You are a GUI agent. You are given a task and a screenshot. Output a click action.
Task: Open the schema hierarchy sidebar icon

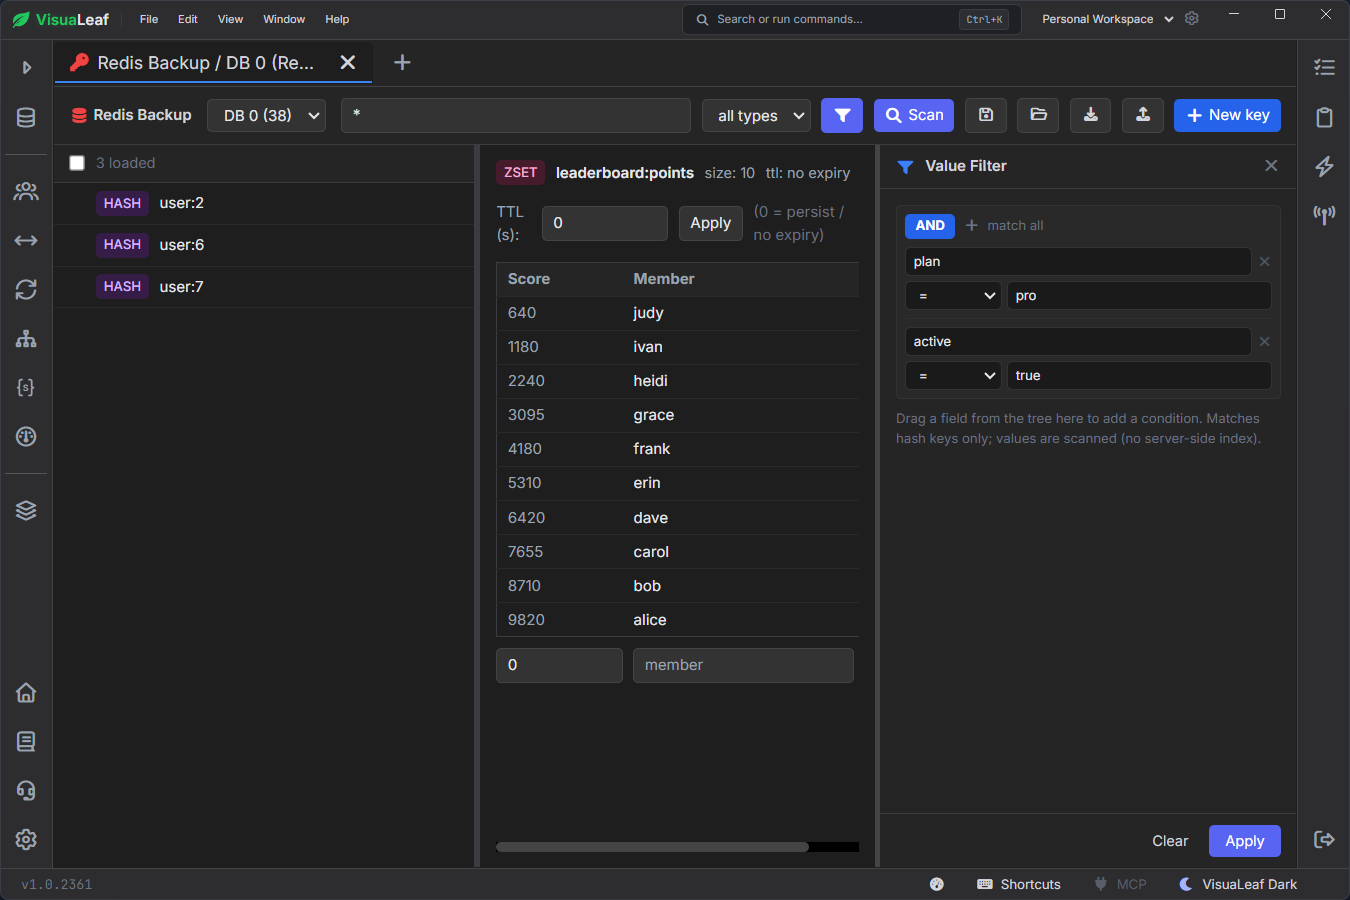(26, 338)
